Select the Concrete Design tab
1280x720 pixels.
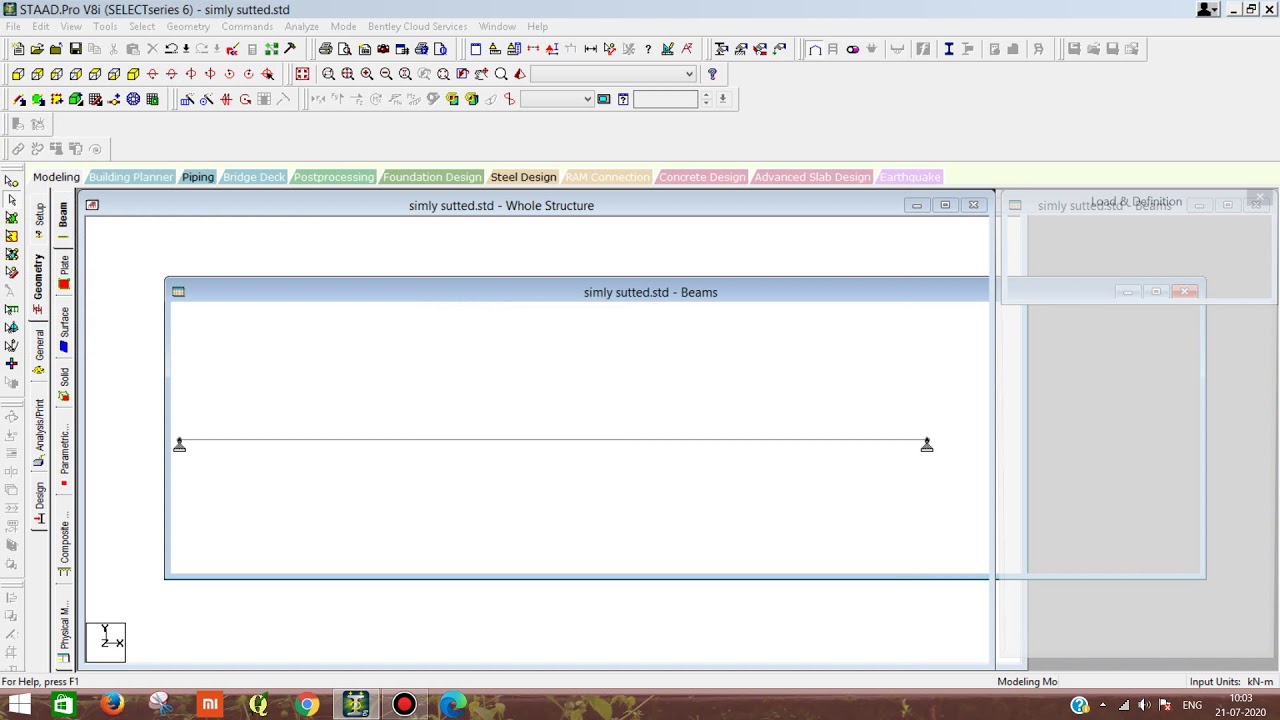(702, 177)
